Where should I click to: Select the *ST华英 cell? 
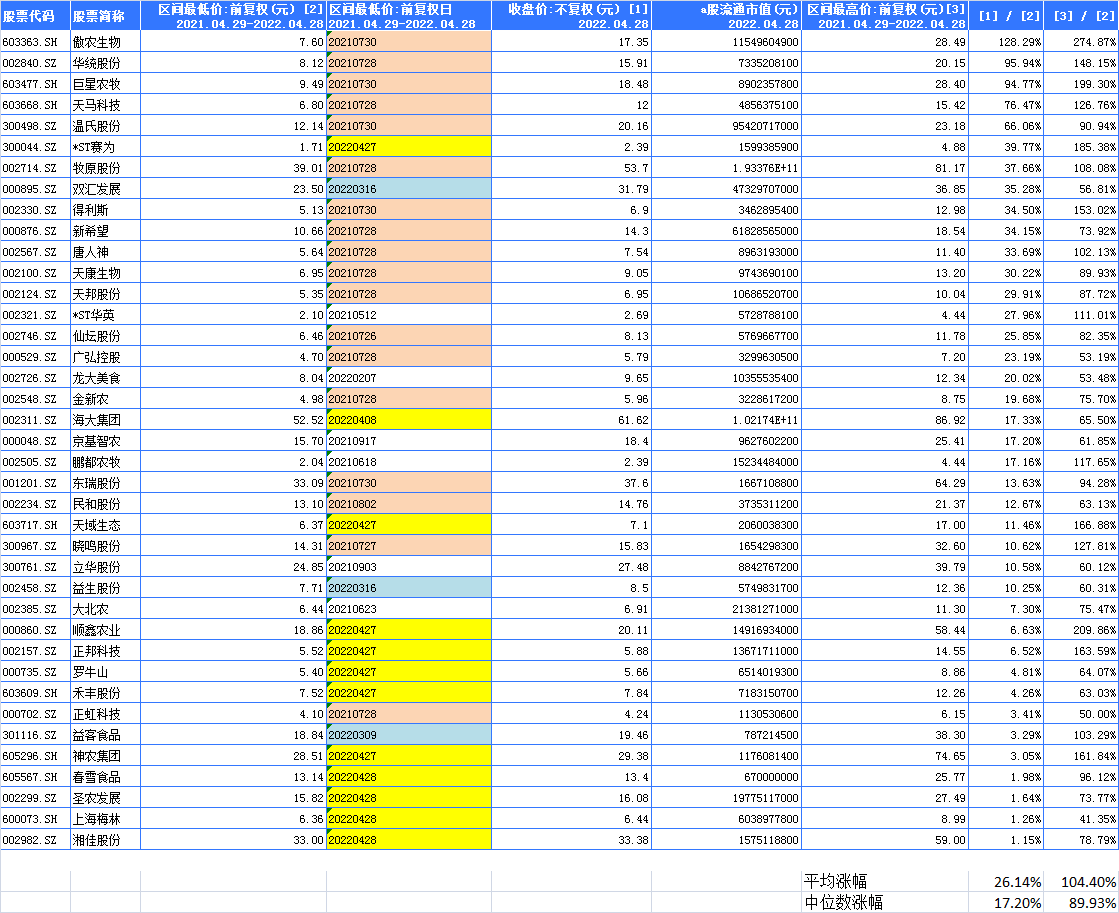106,315
